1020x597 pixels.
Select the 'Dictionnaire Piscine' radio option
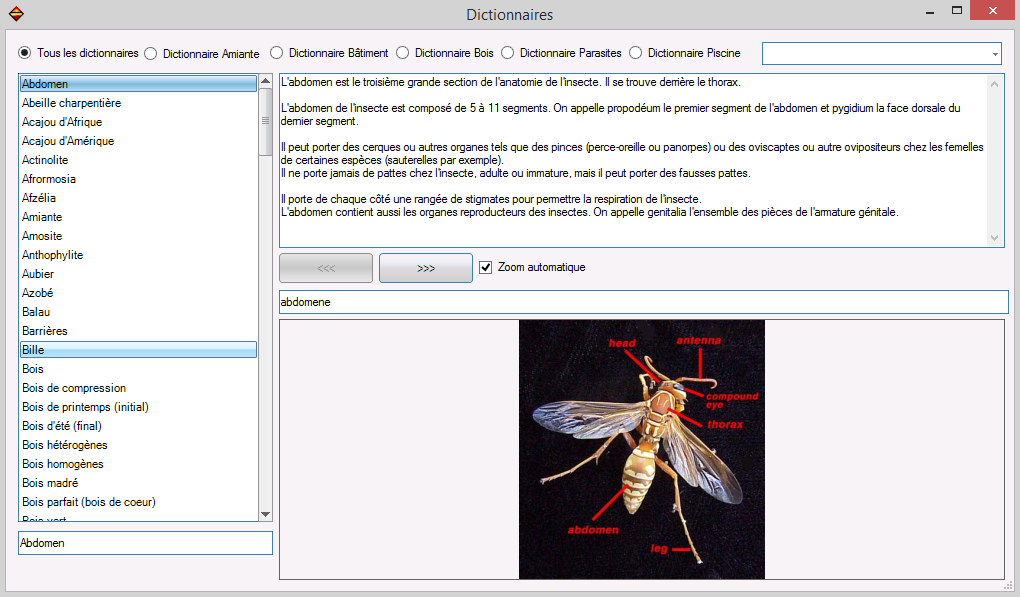tap(636, 53)
